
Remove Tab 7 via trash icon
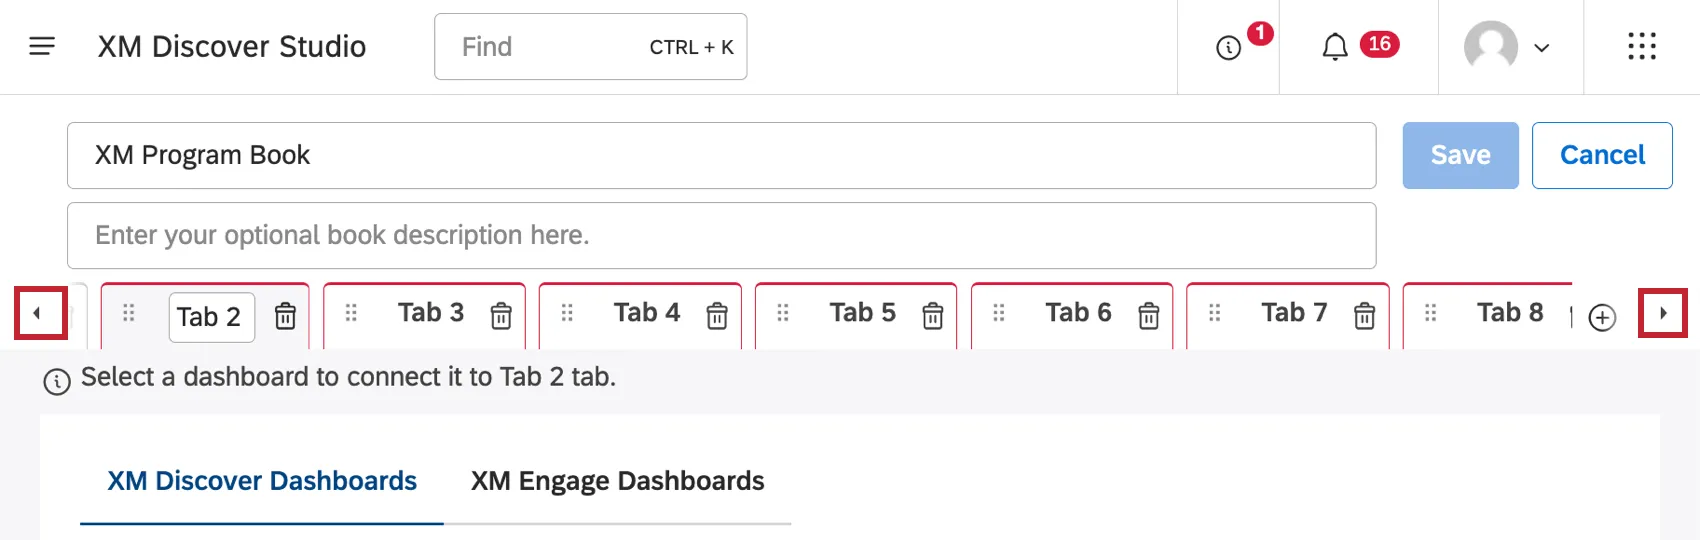point(1364,316)
